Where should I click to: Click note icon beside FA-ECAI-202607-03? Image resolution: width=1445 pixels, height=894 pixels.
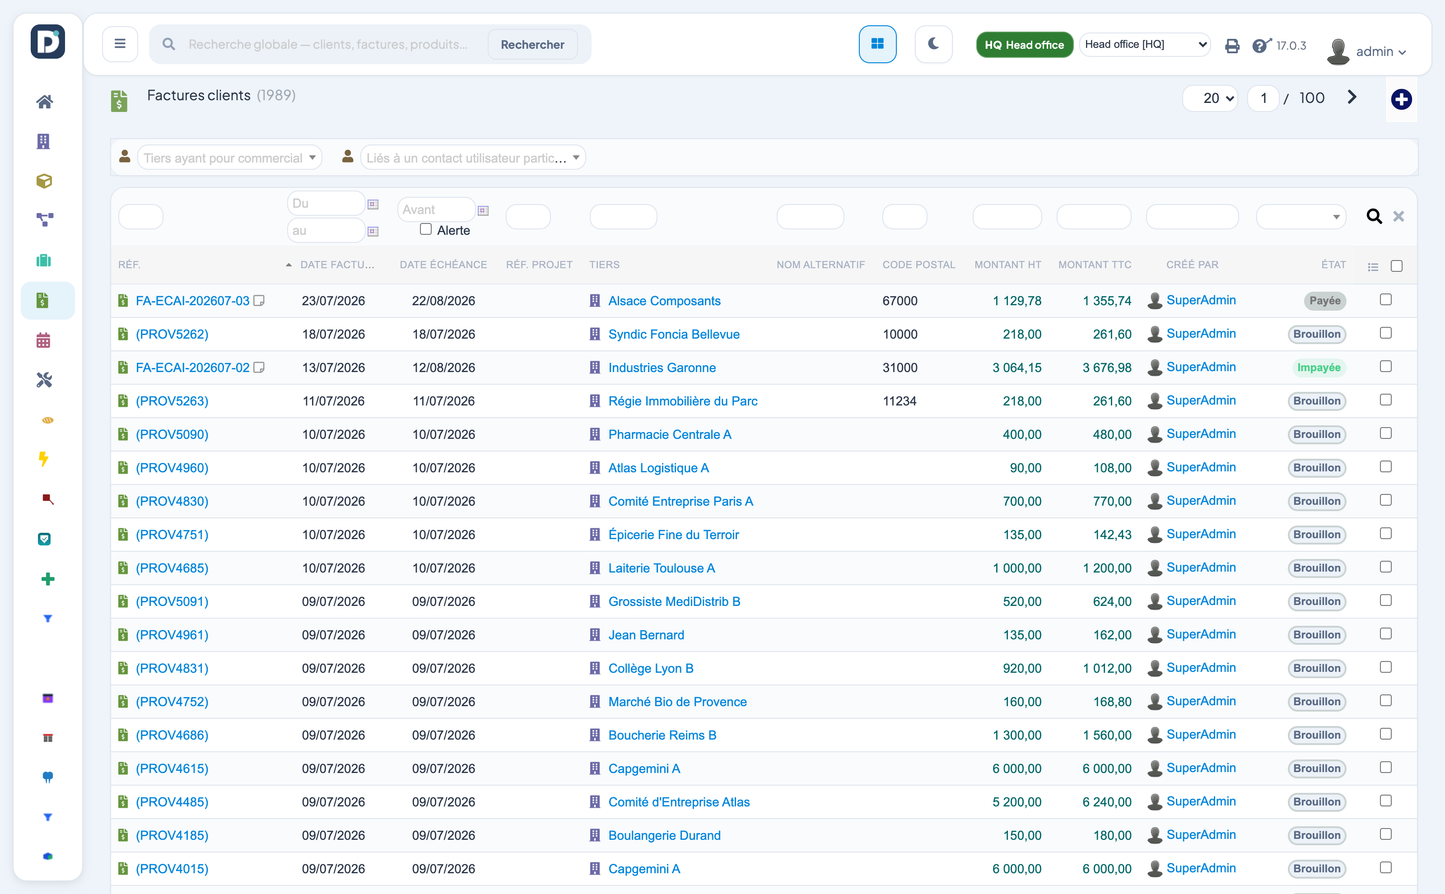(x=259, y=301)
